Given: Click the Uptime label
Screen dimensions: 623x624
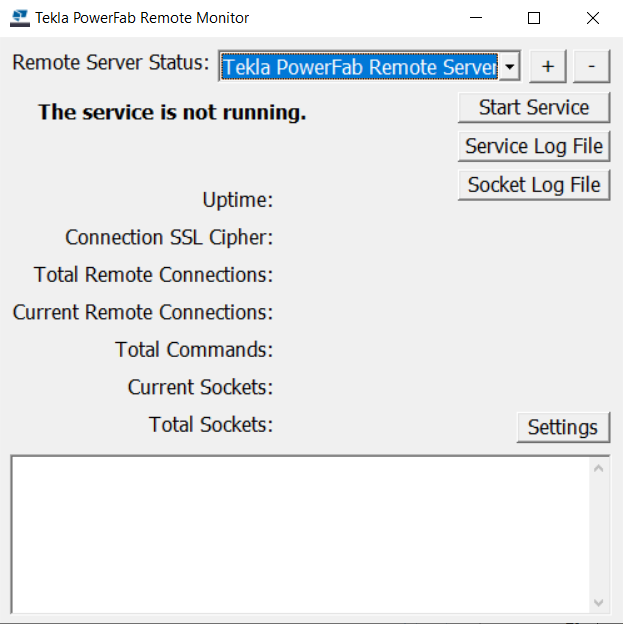Looking at the screenshot, I should [237, 200].
